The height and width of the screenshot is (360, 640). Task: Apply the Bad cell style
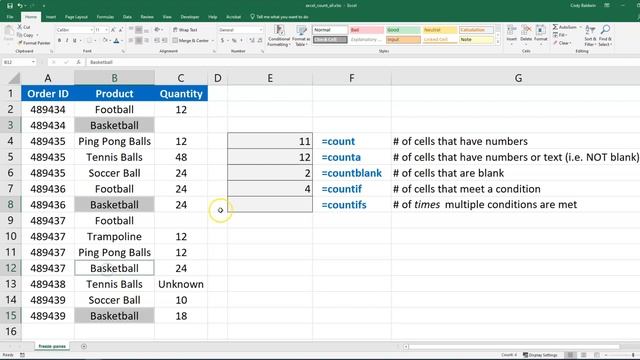click(x=367, y=30)
